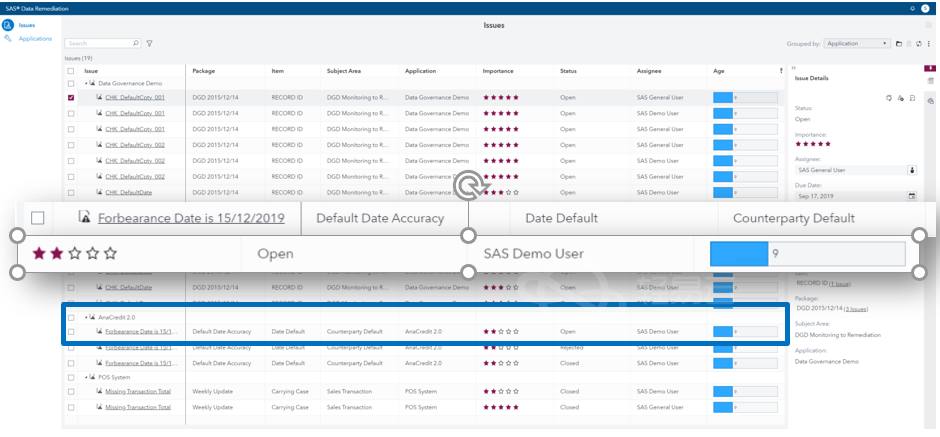Open the notifications bell icon
This screenshot has height=437, width=940.
click(912, 8)
